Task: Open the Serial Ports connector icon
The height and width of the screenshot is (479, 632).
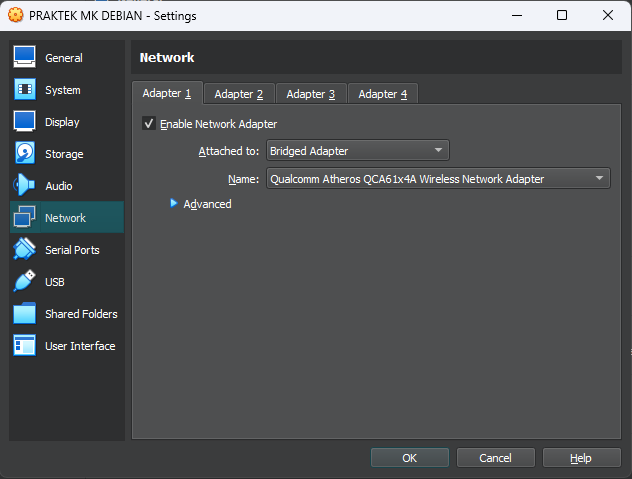Action: tap(25, 249)
